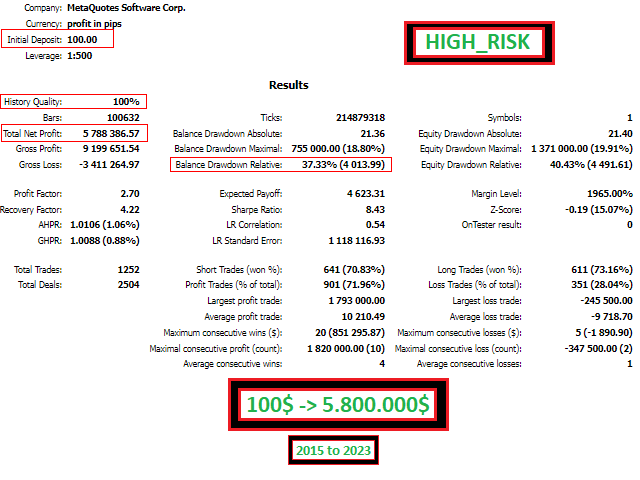
Task: Click the Sharpe Ratio: label
Action: point(257,209)
